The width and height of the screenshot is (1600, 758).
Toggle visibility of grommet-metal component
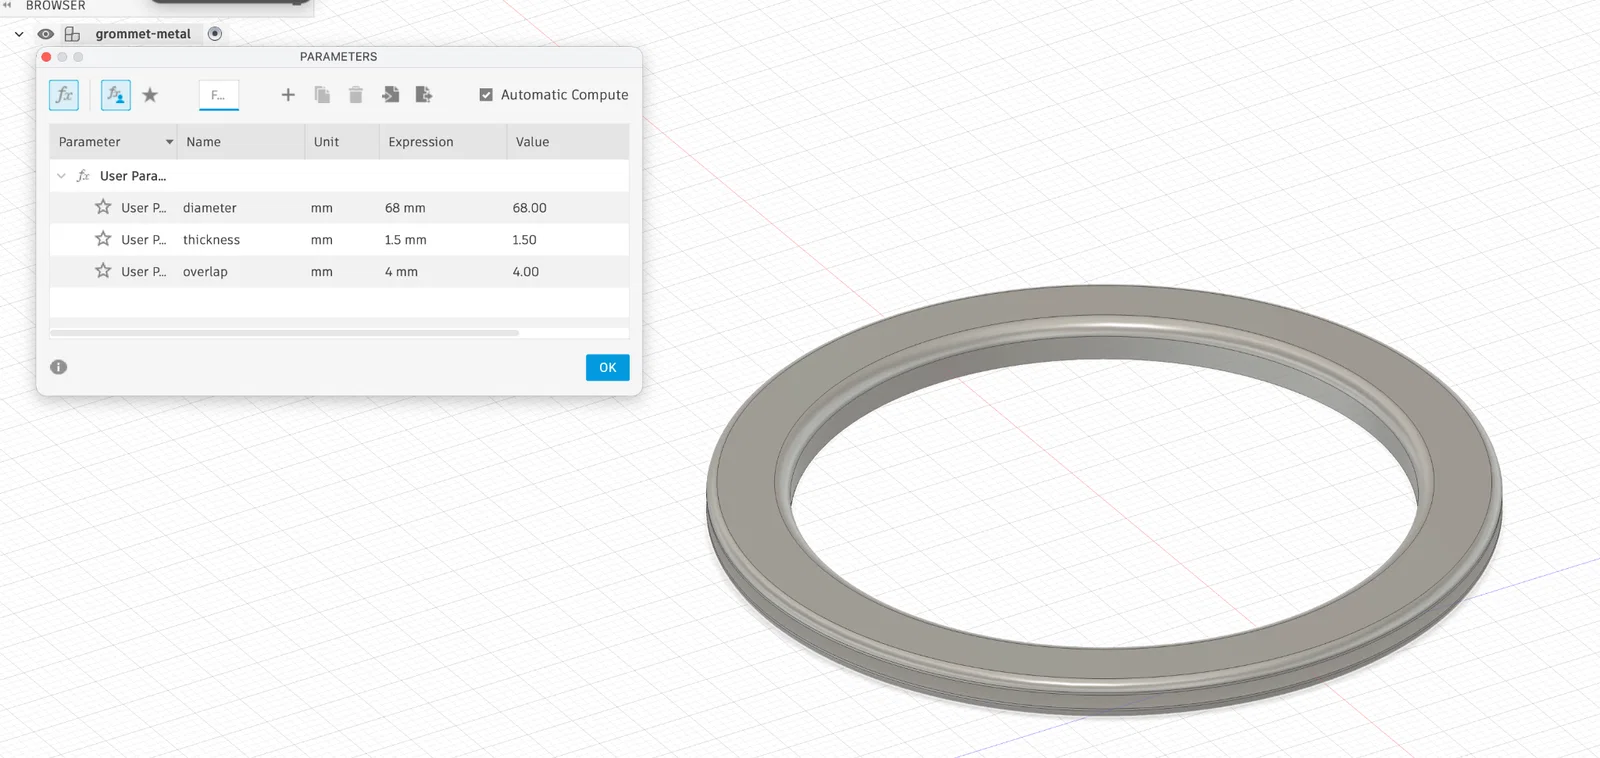(46, 34)
